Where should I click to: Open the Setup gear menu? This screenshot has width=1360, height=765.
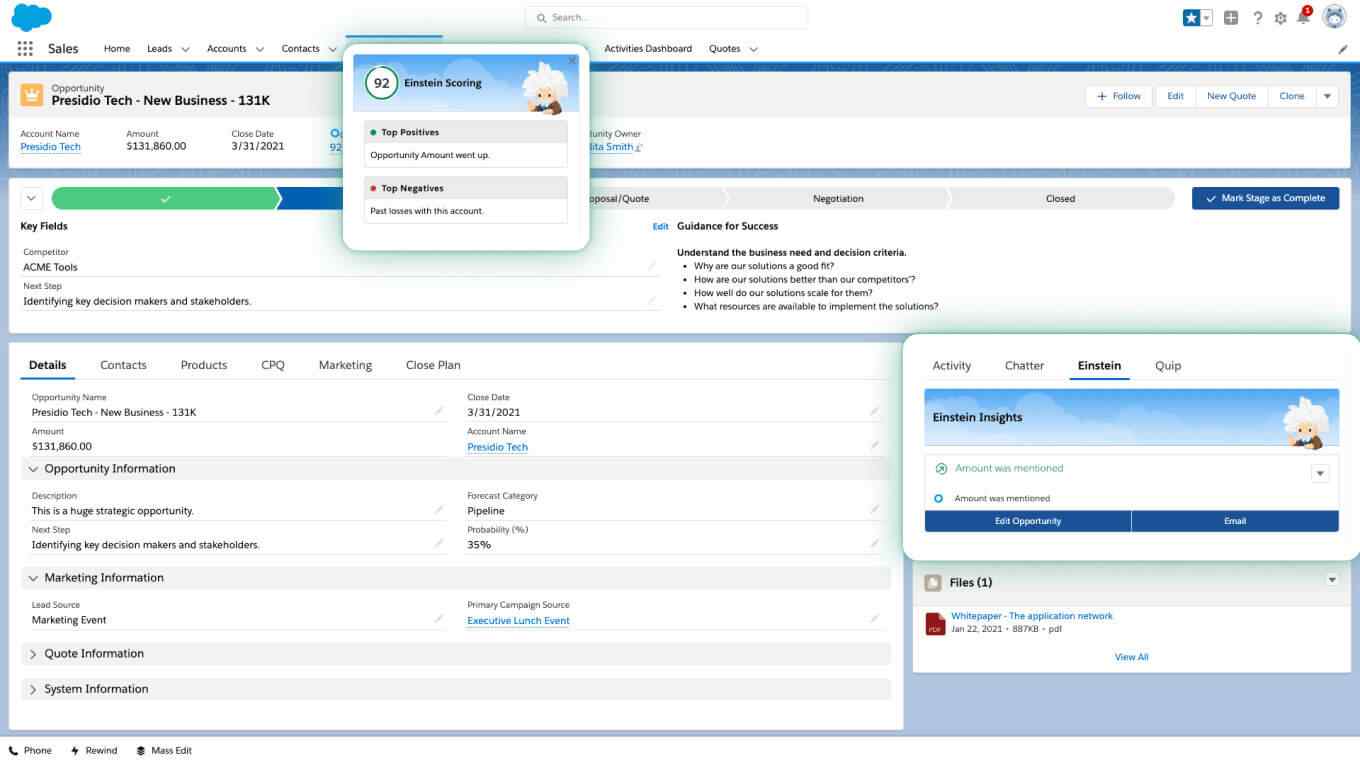point(1280,18)
